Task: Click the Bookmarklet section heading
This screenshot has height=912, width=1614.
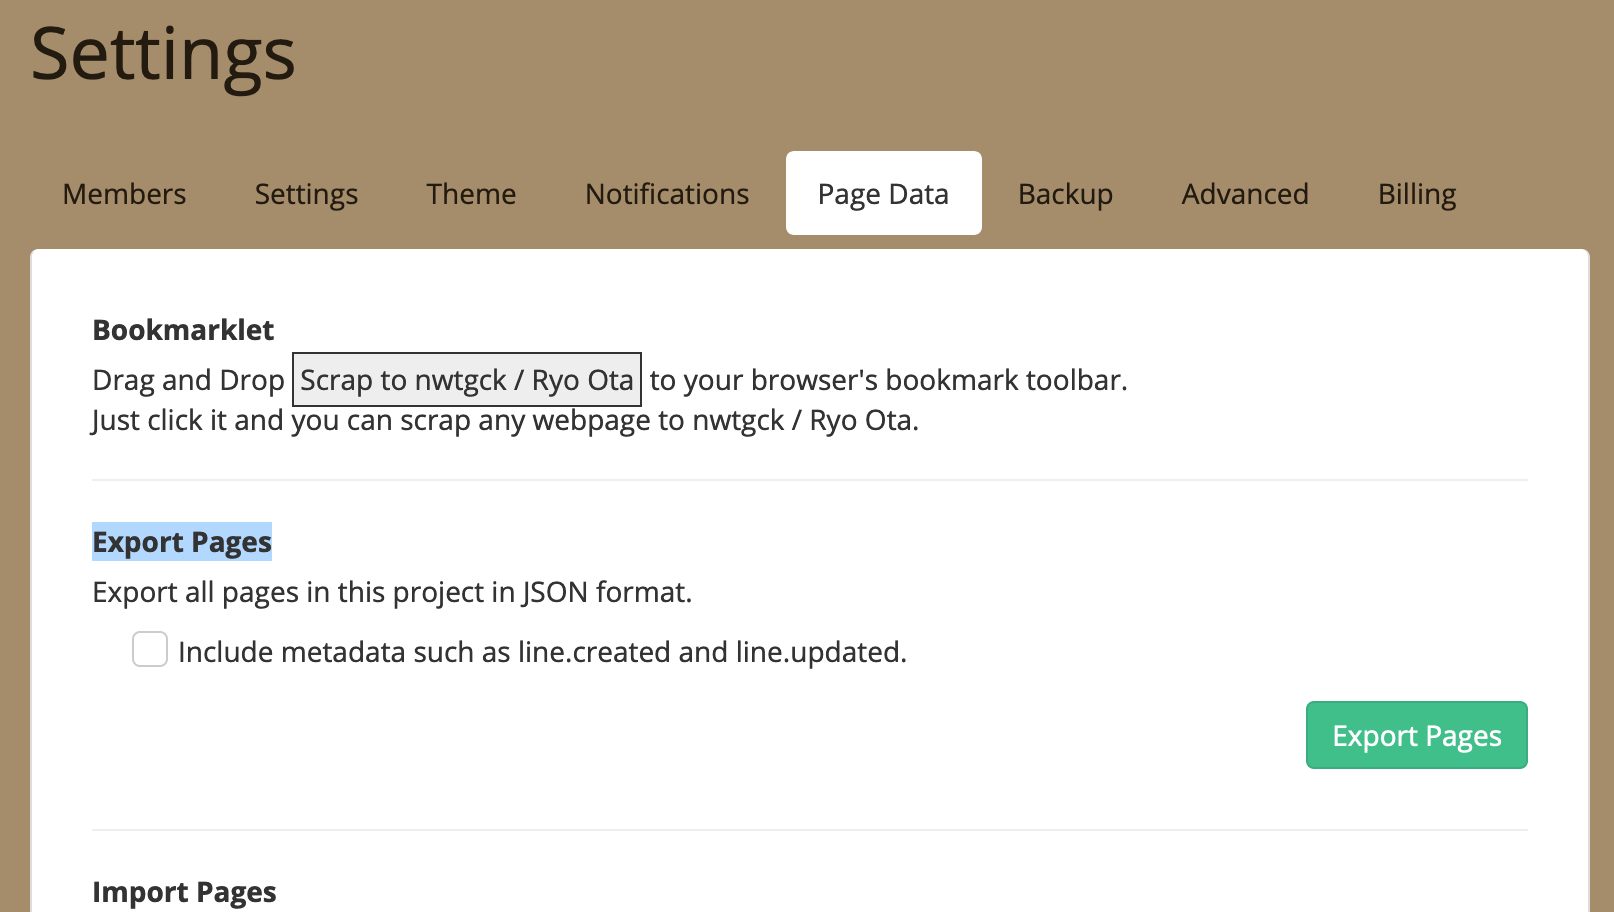Action: 183,330
